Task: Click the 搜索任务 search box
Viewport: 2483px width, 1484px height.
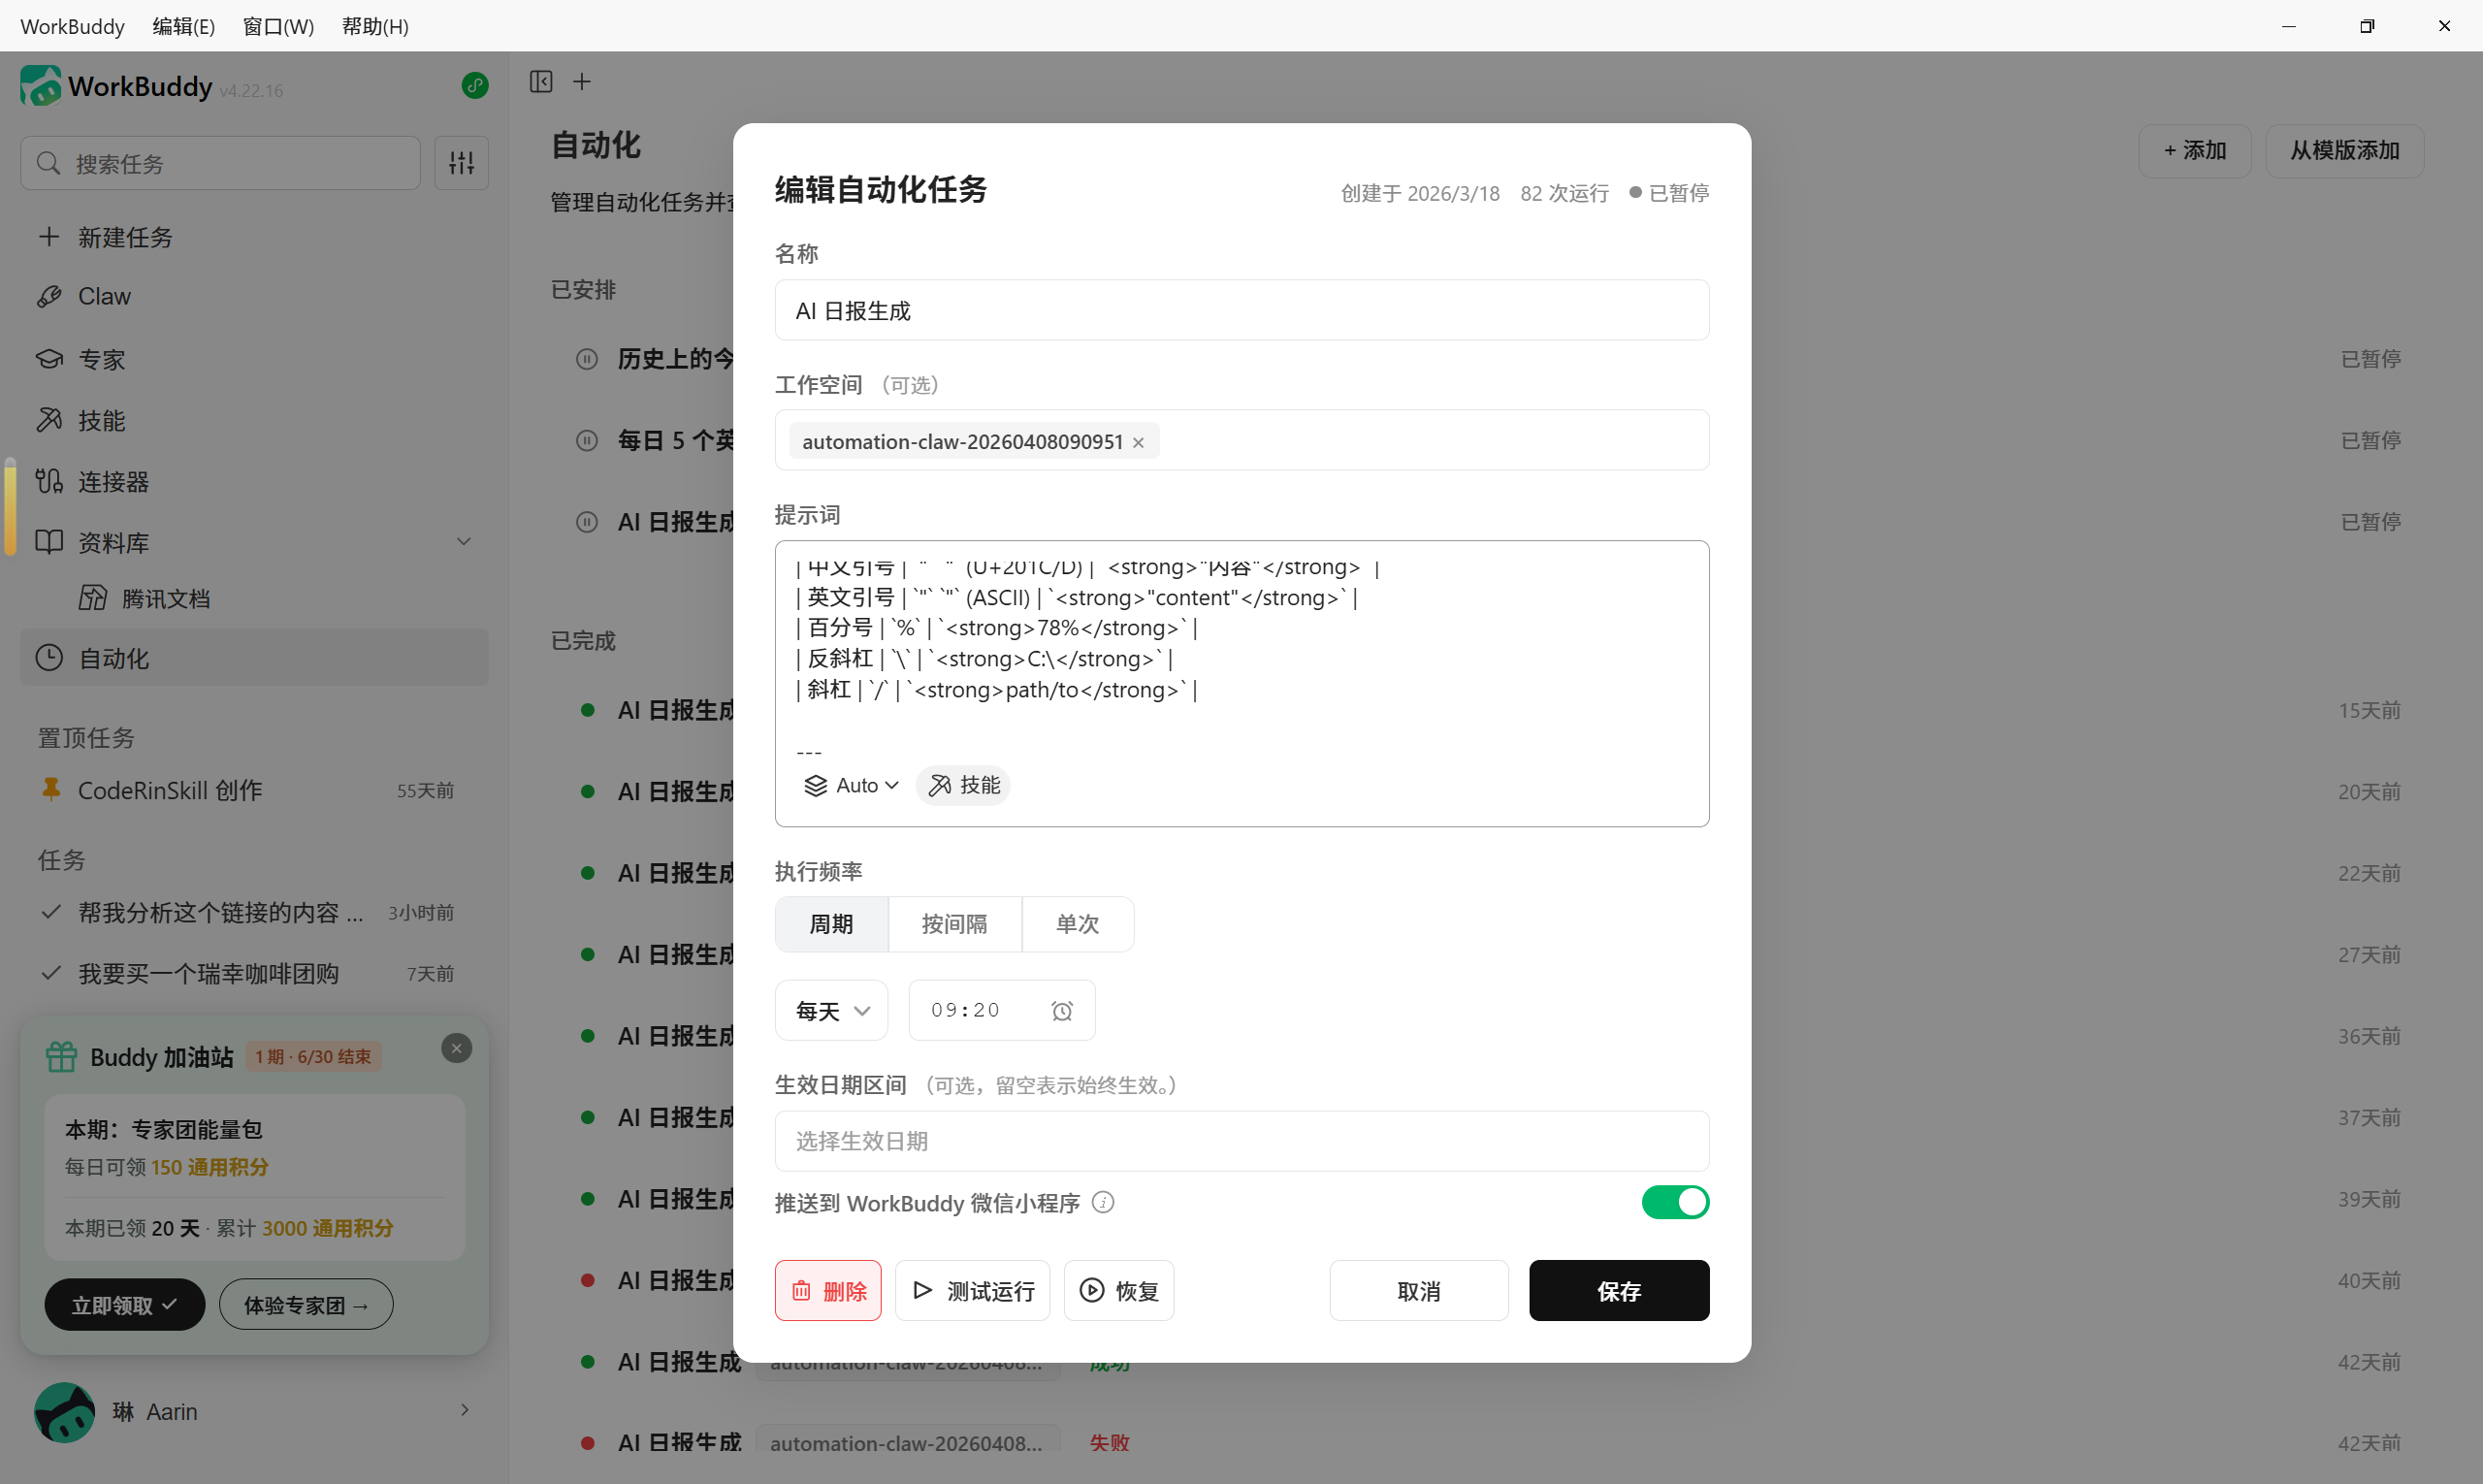Action: click(x=220, y=163)
